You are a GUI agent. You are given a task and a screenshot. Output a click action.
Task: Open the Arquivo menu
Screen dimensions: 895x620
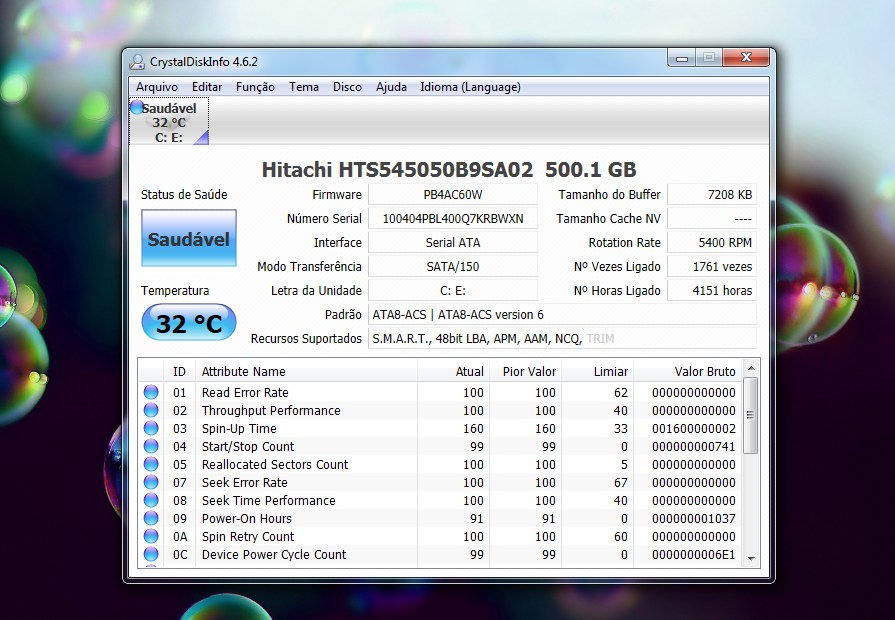[157, 87]
